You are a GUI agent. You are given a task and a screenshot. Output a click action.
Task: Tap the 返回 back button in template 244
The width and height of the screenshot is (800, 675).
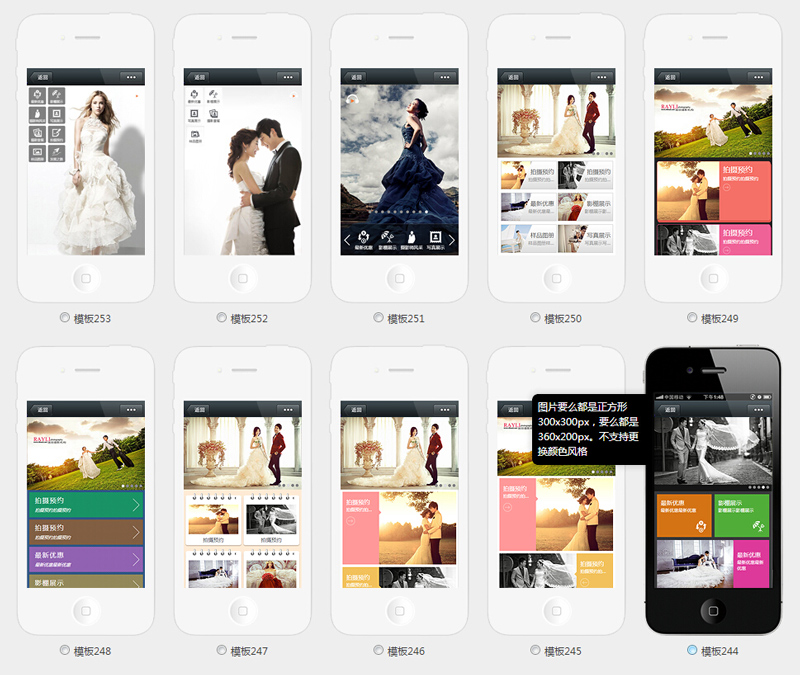click(668, 410)
